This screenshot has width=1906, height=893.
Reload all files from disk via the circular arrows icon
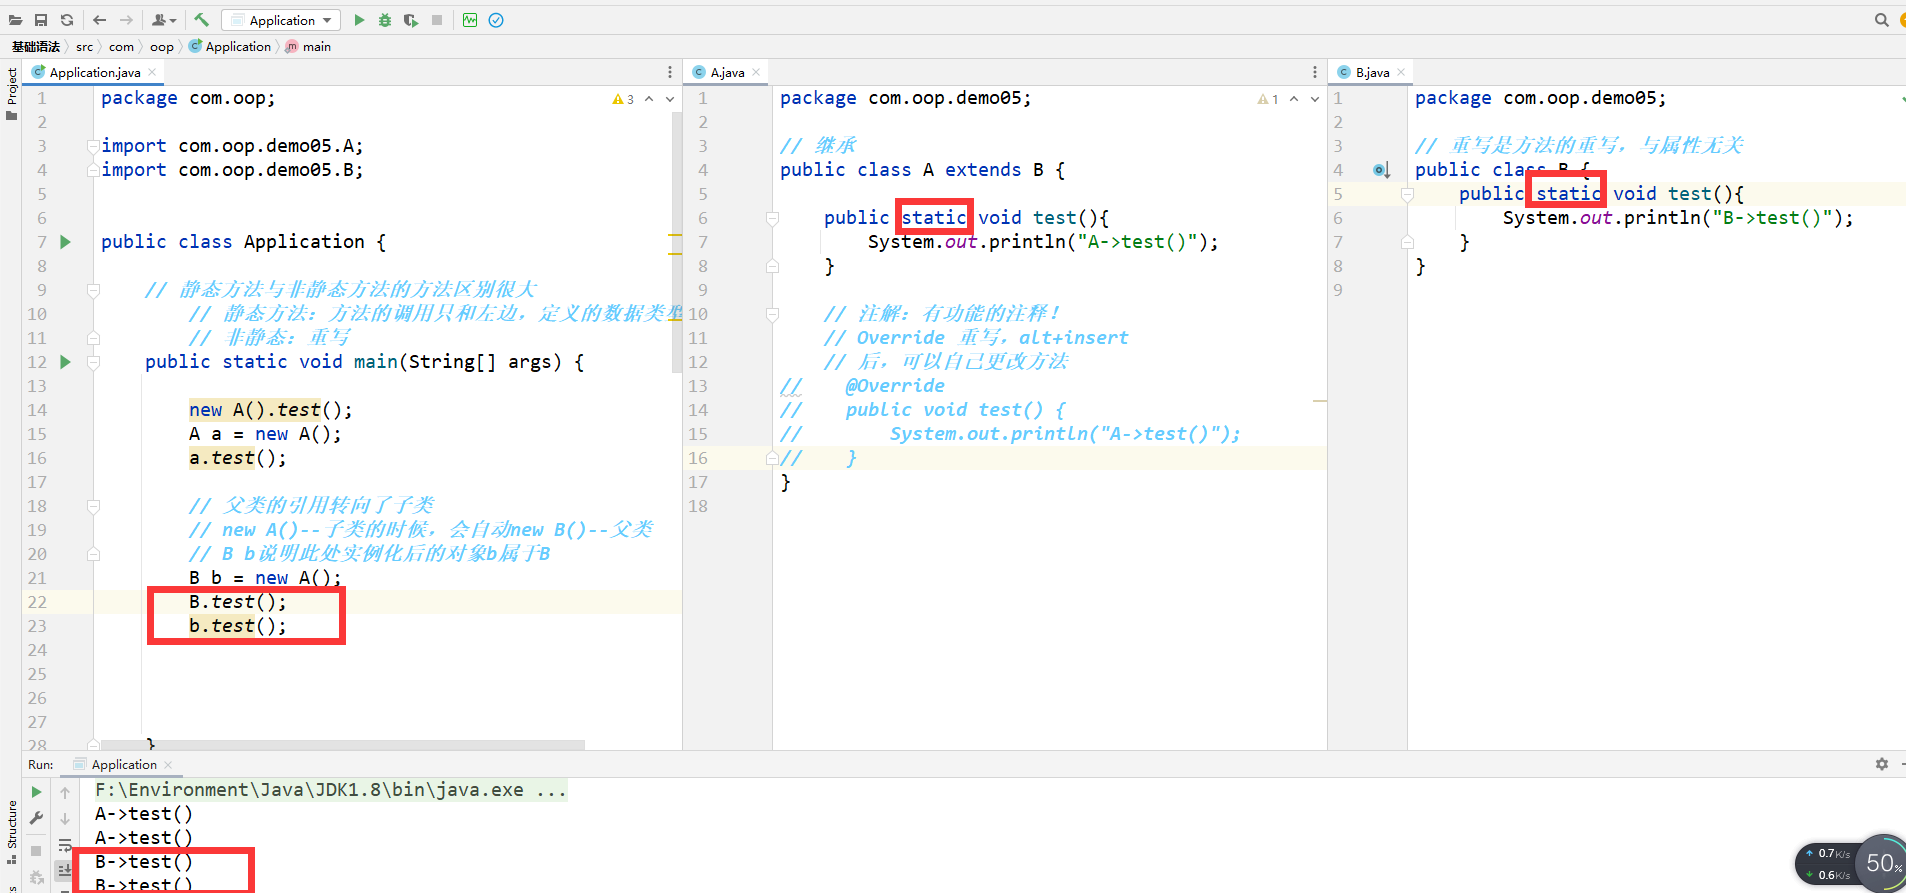pos(67,20)
